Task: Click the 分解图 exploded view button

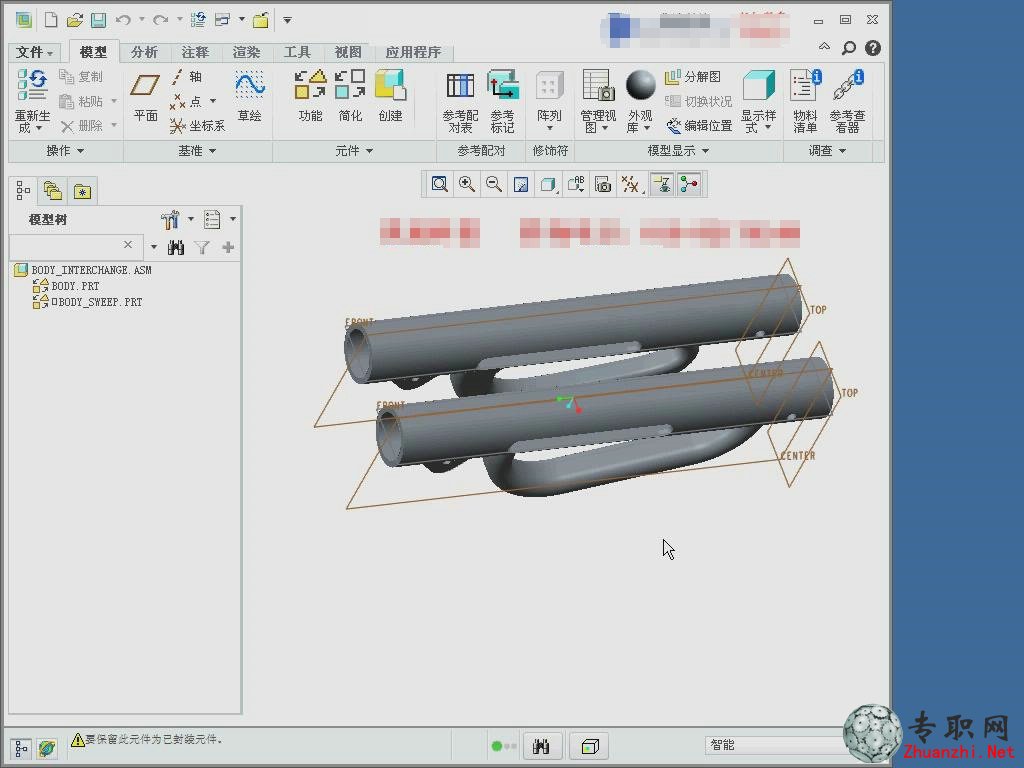Action: click(692, 77)
